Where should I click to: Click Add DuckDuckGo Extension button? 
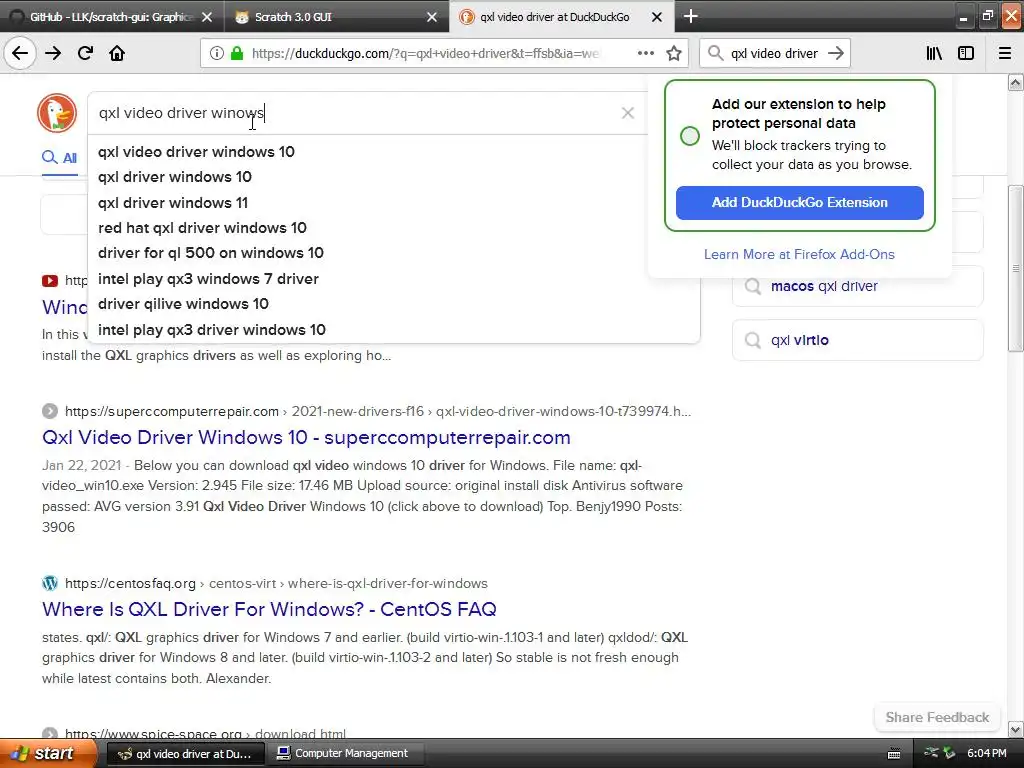799,202
